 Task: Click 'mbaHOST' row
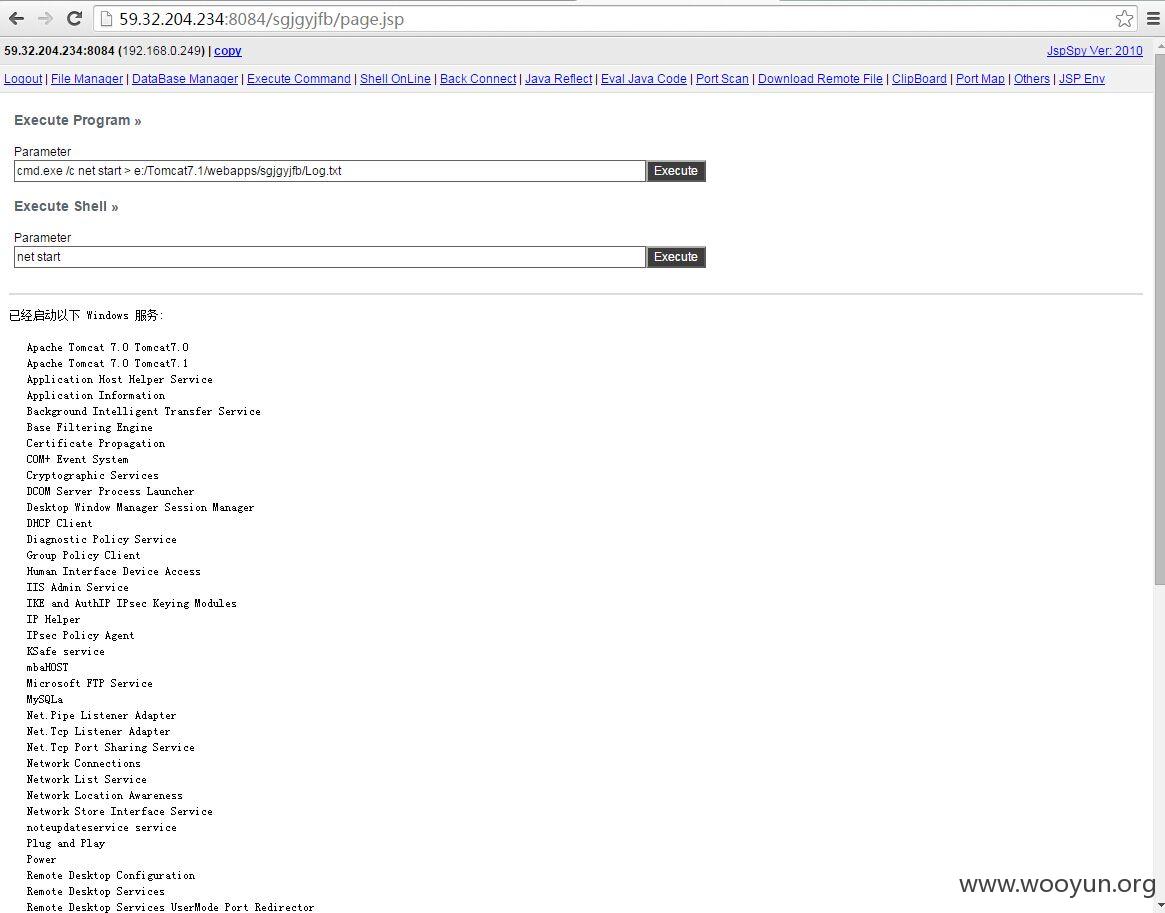[48, 667]
